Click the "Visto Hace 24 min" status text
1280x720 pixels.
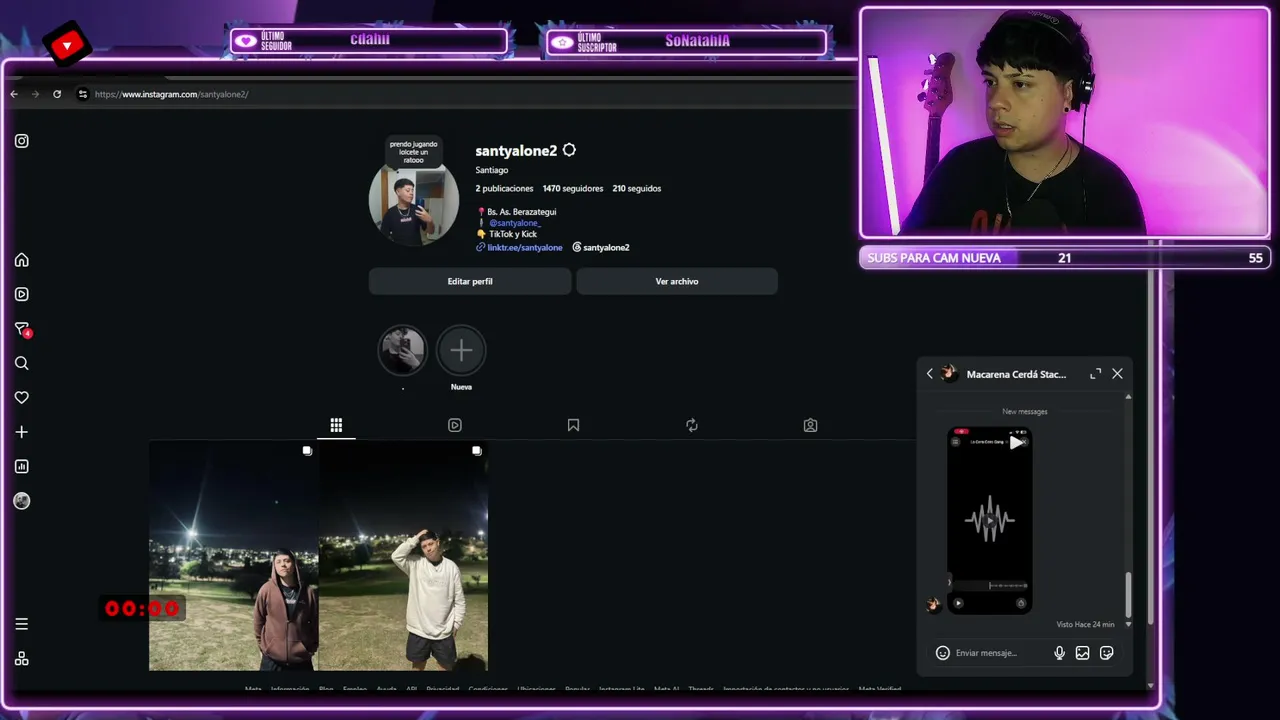tap(1085, 624)
